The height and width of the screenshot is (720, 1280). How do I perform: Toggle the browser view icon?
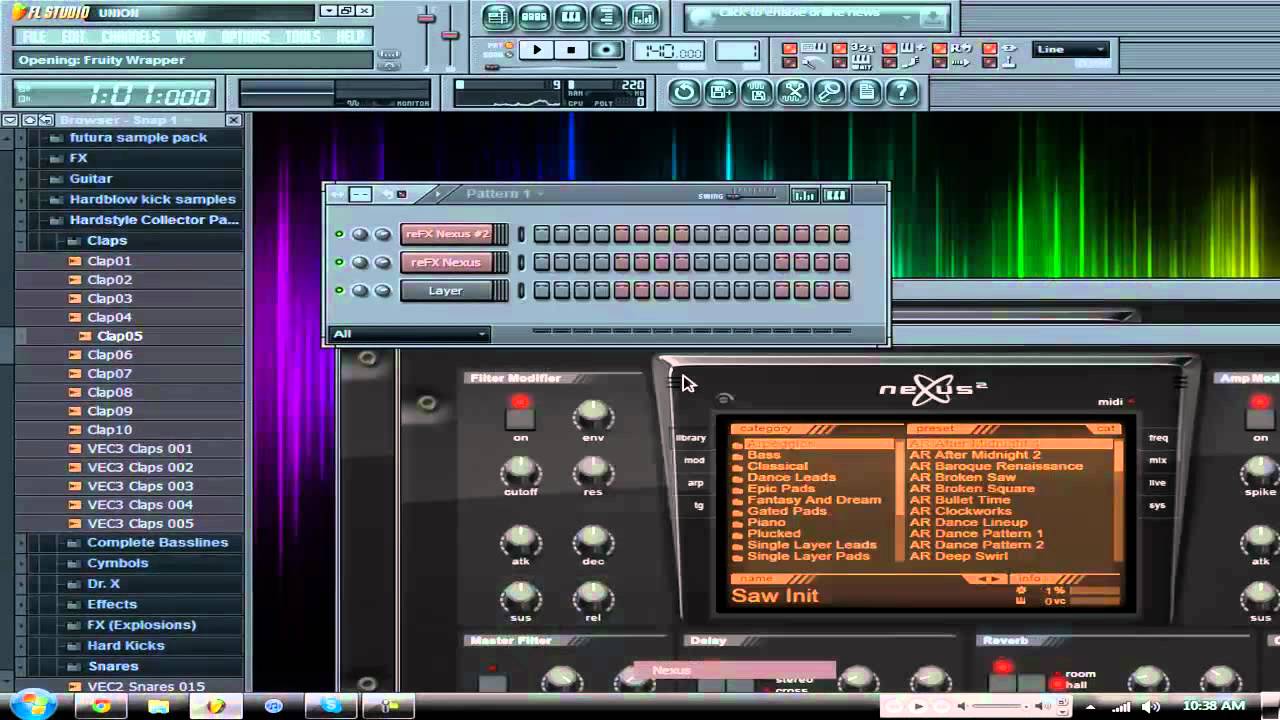606,17
